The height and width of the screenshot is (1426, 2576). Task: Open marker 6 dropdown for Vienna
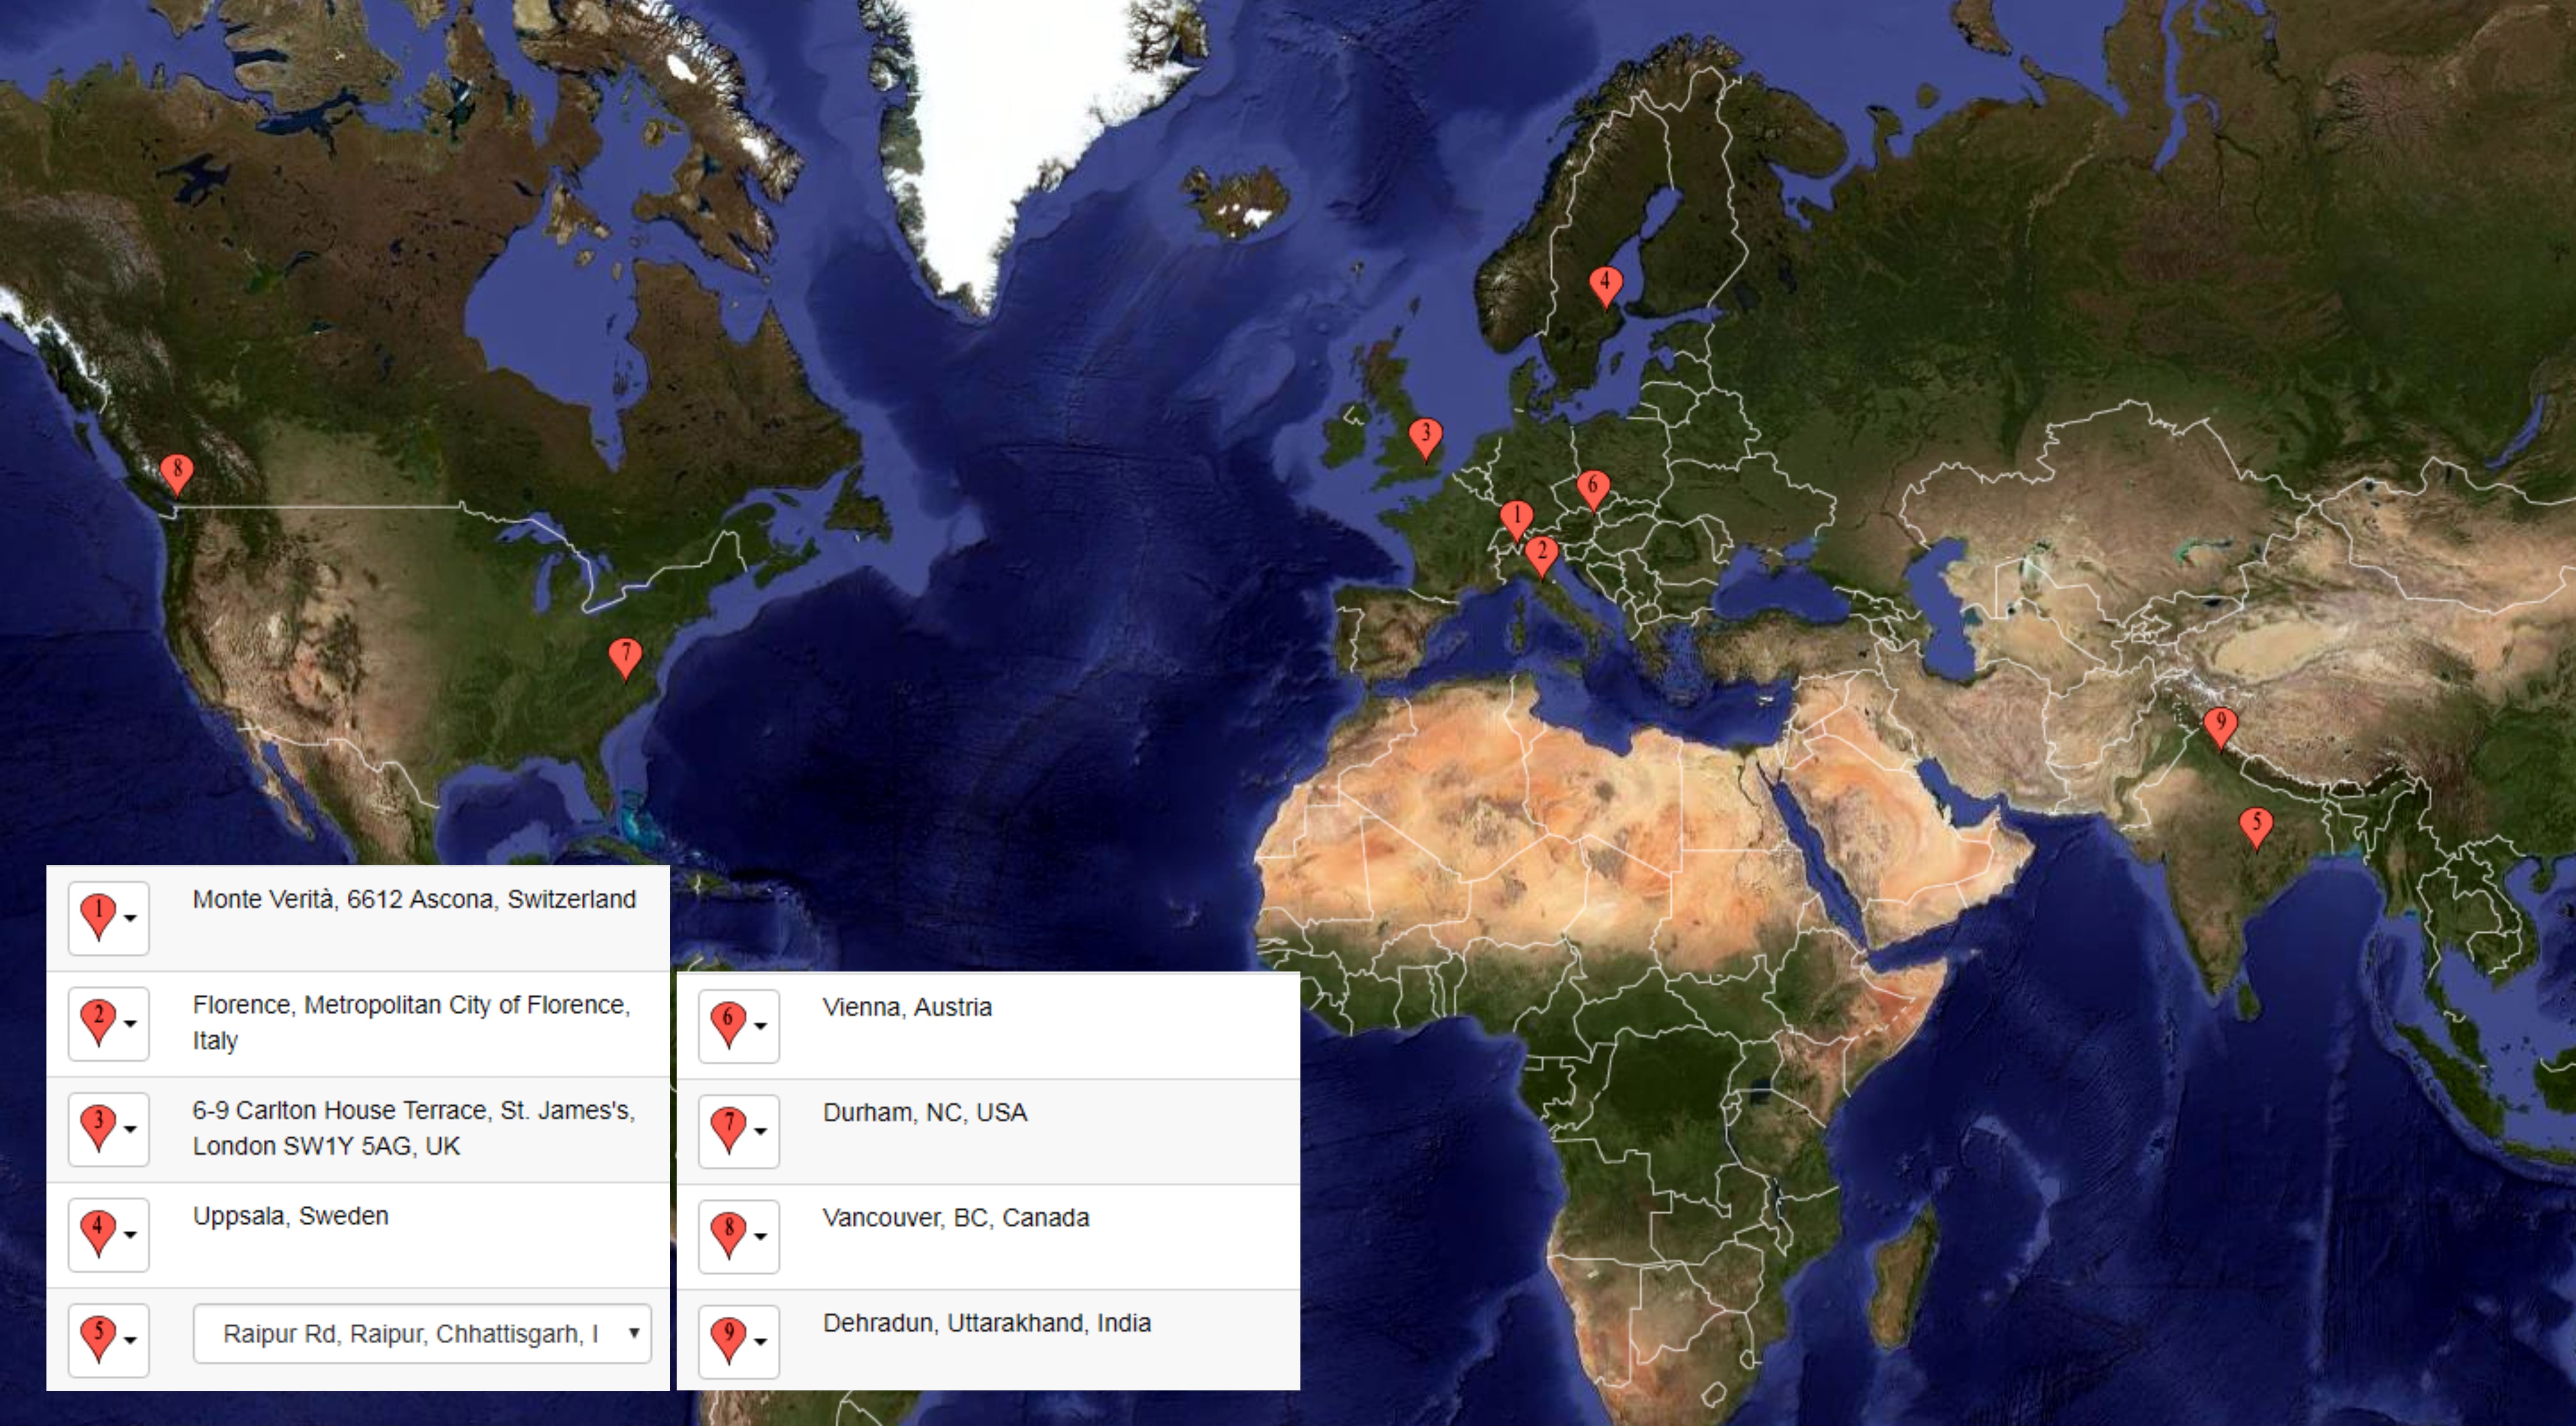click(739, 1026)
